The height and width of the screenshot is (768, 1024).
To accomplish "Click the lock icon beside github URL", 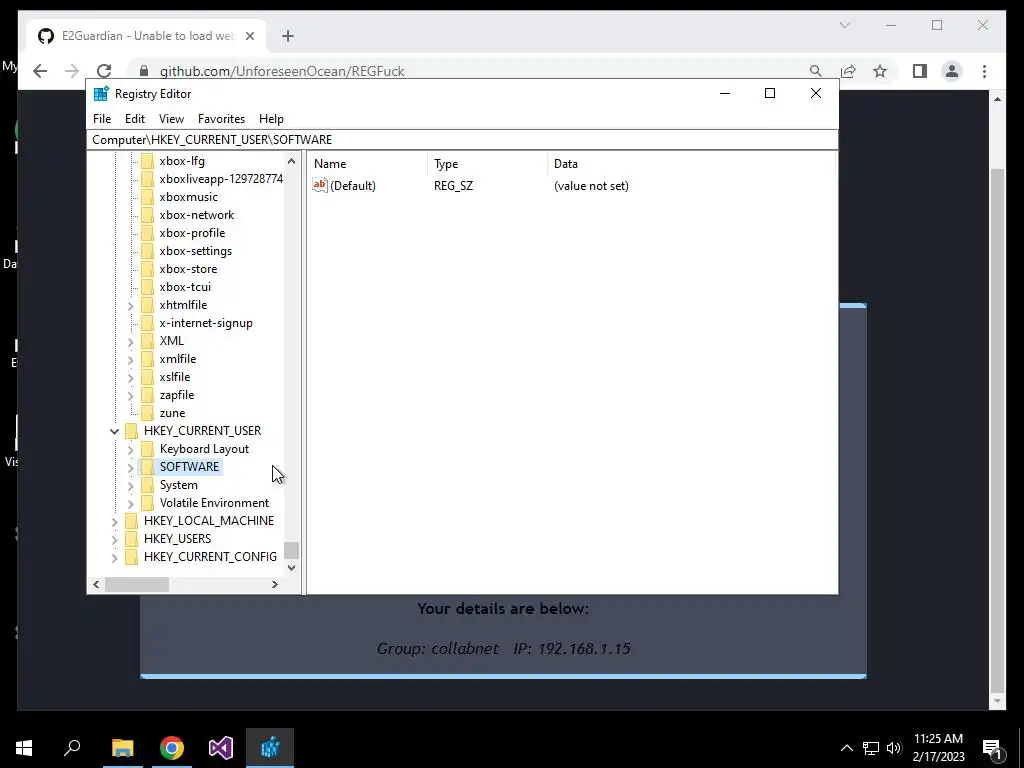I will (144, 71).
